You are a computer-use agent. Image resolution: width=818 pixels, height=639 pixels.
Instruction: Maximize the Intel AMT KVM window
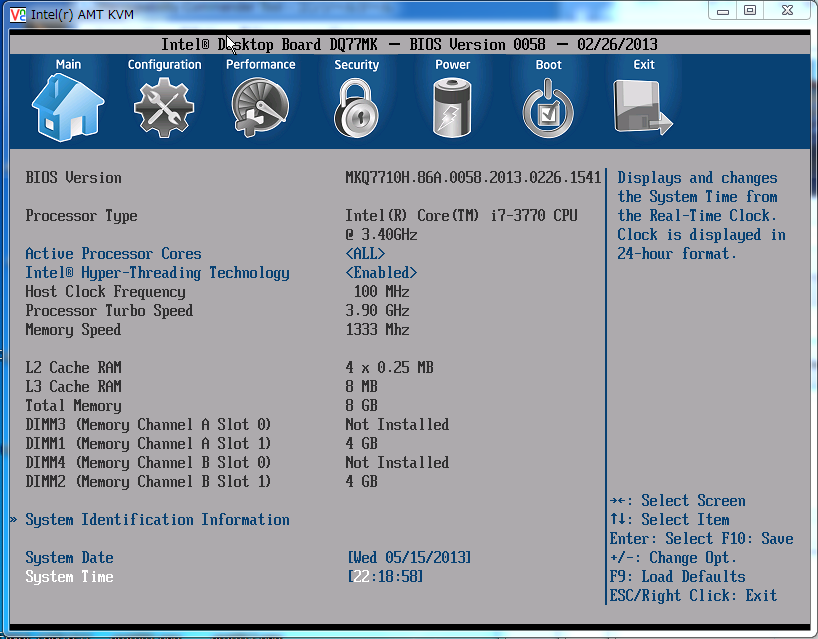pyautogui.click(x=749, y=11)
